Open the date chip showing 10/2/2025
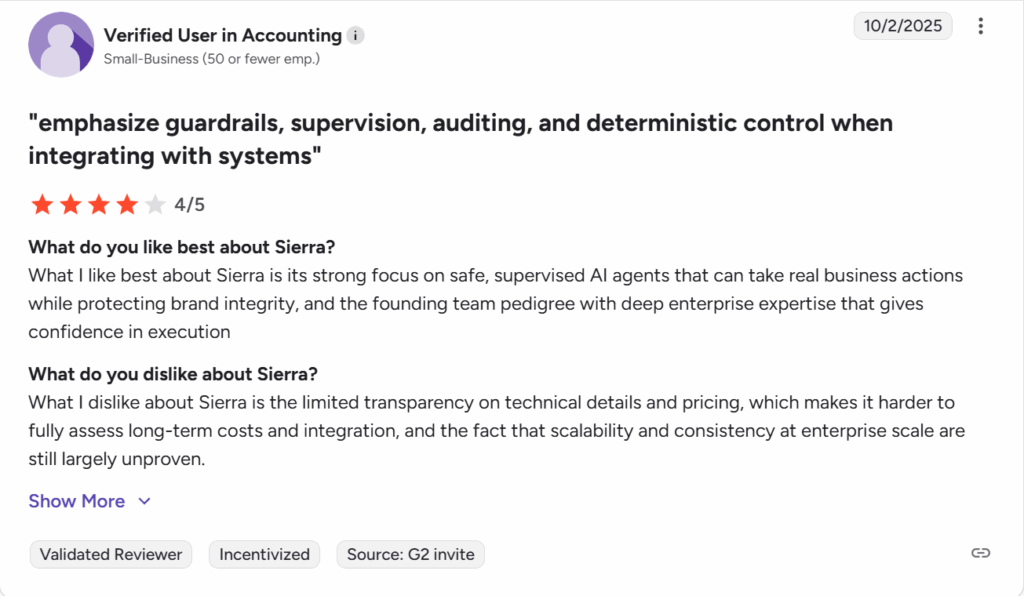Viewport: 1024px width, 596px height. (902, 26)
